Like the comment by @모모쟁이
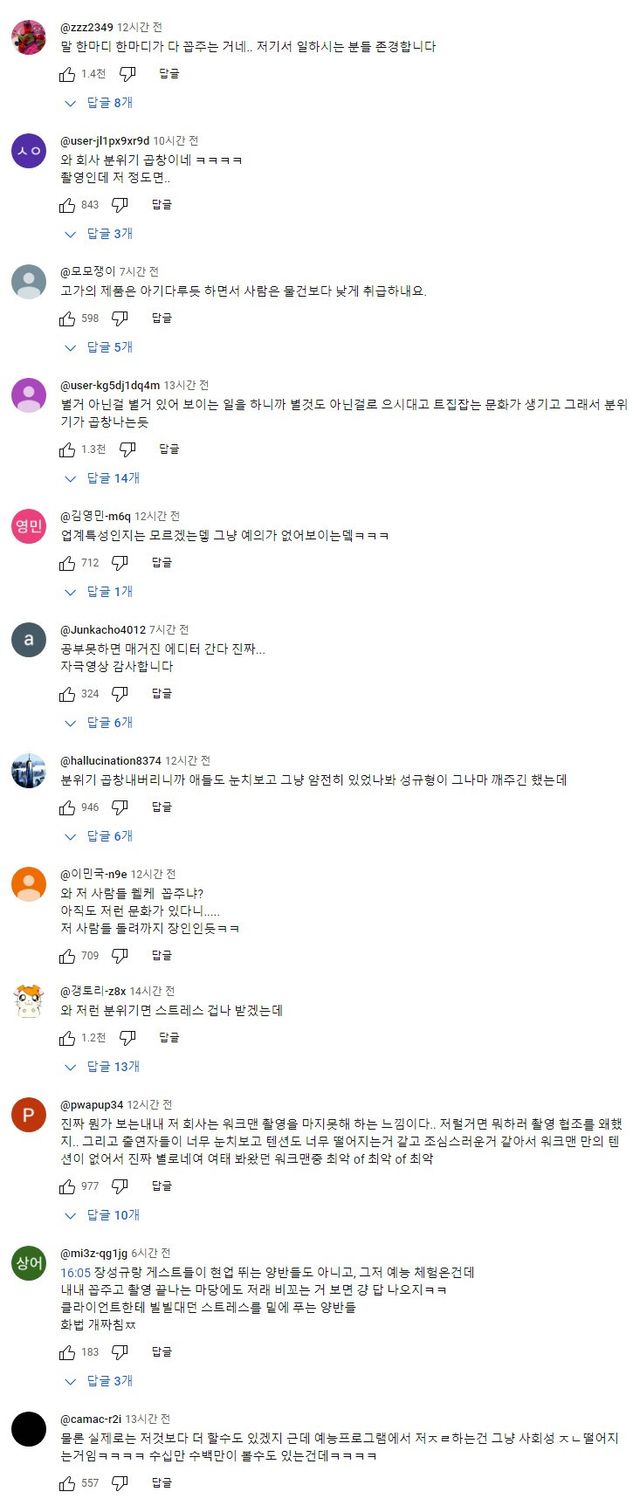This screenshot has height=1497, width=640. (67, 318)
